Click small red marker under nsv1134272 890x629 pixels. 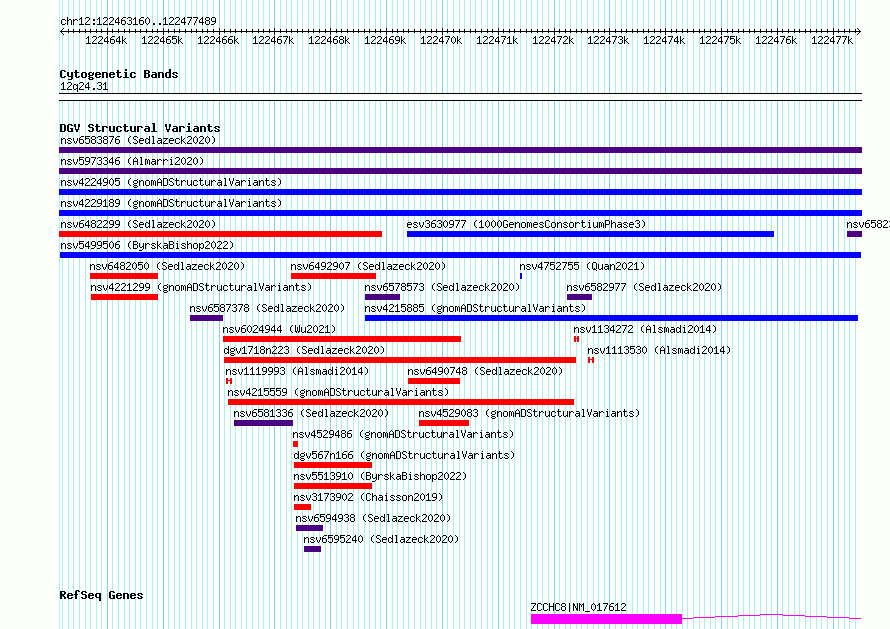pos(576,339)
